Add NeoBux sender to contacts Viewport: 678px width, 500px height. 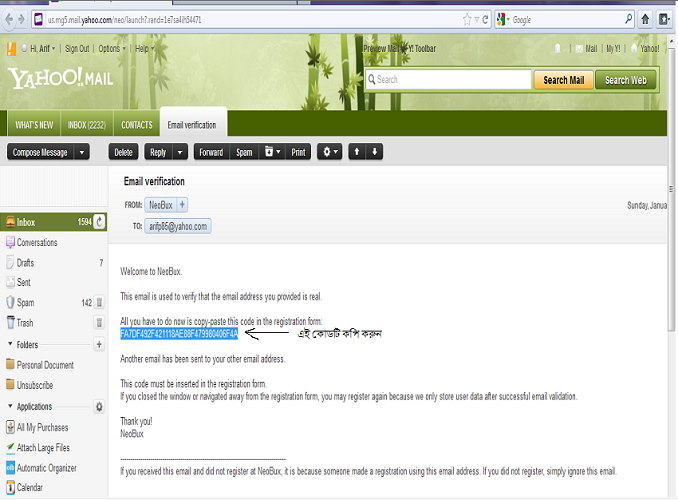click(x=182, y=205)
